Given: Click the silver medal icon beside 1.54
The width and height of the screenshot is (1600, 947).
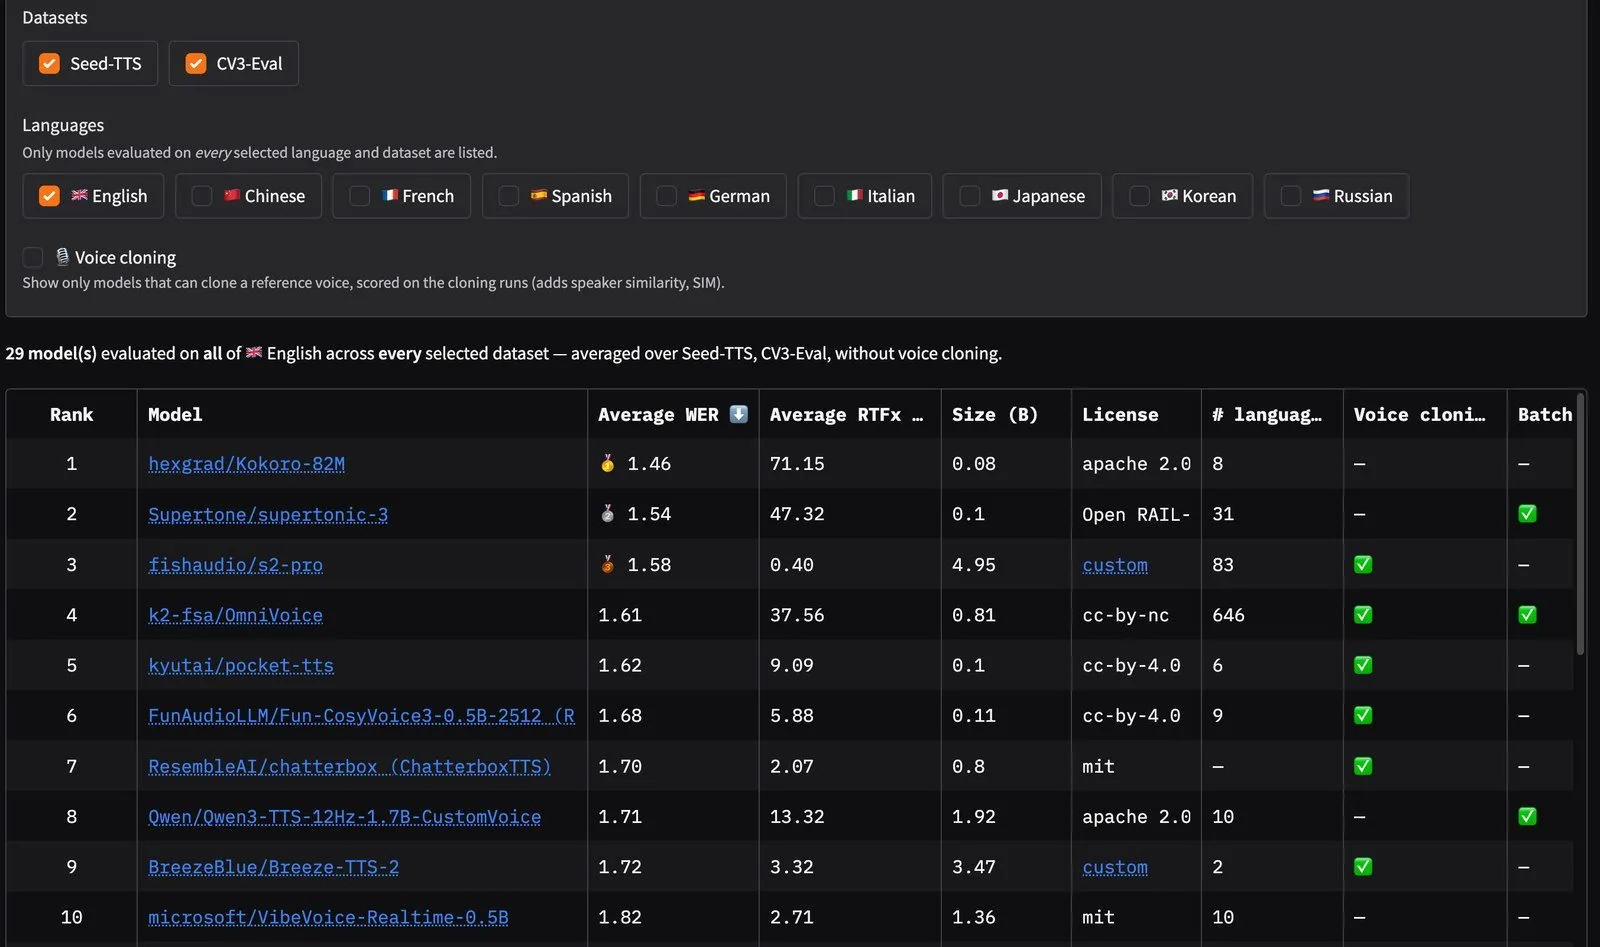Looking at the screenshot, I should tap(608, 514).
